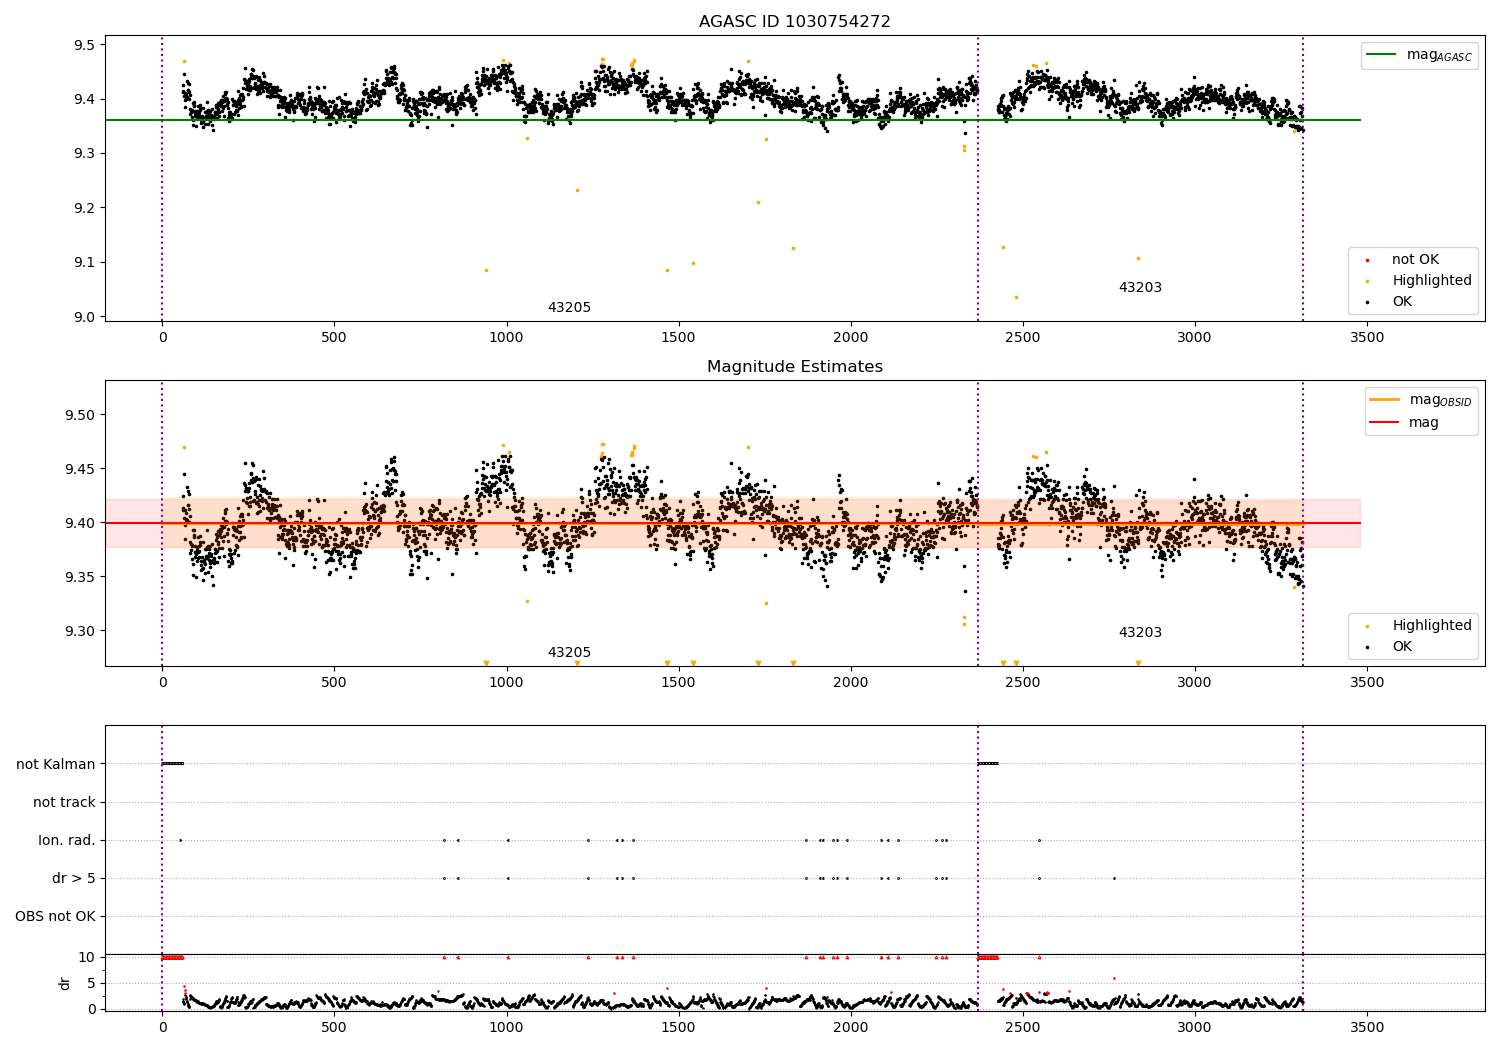The width and height of the screenshot is (1500, 1050).
Task: Click the '43203' annotation in the top plot
Action: click(x=1140, y=288)
